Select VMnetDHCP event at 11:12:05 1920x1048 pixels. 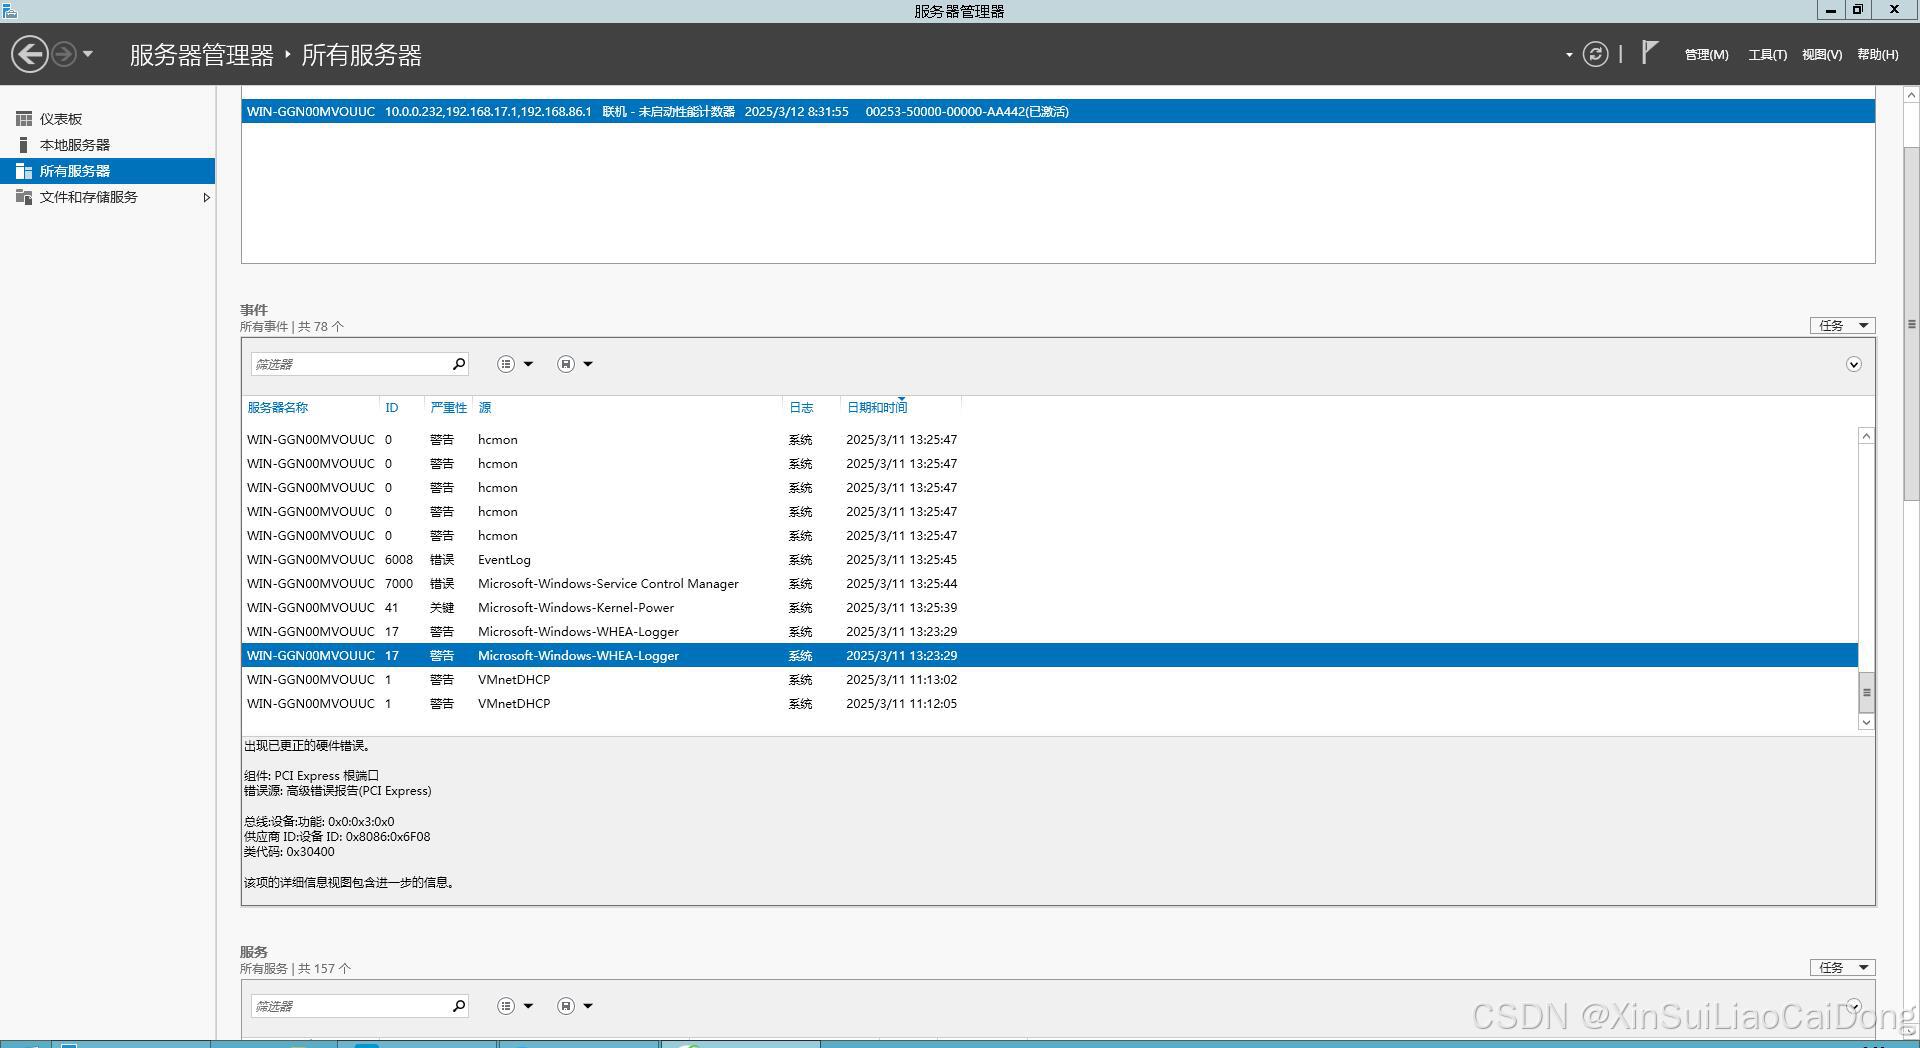pos(1050,704)
